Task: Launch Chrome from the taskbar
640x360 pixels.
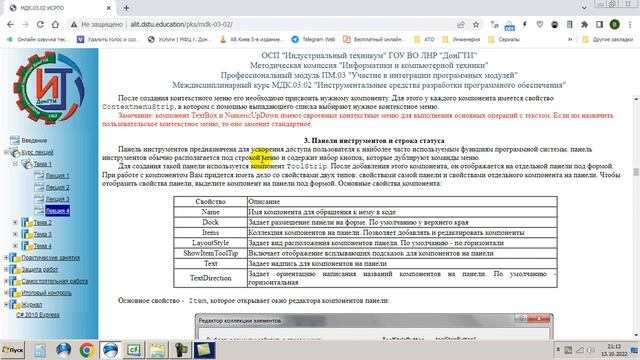Action: (87, 350)
